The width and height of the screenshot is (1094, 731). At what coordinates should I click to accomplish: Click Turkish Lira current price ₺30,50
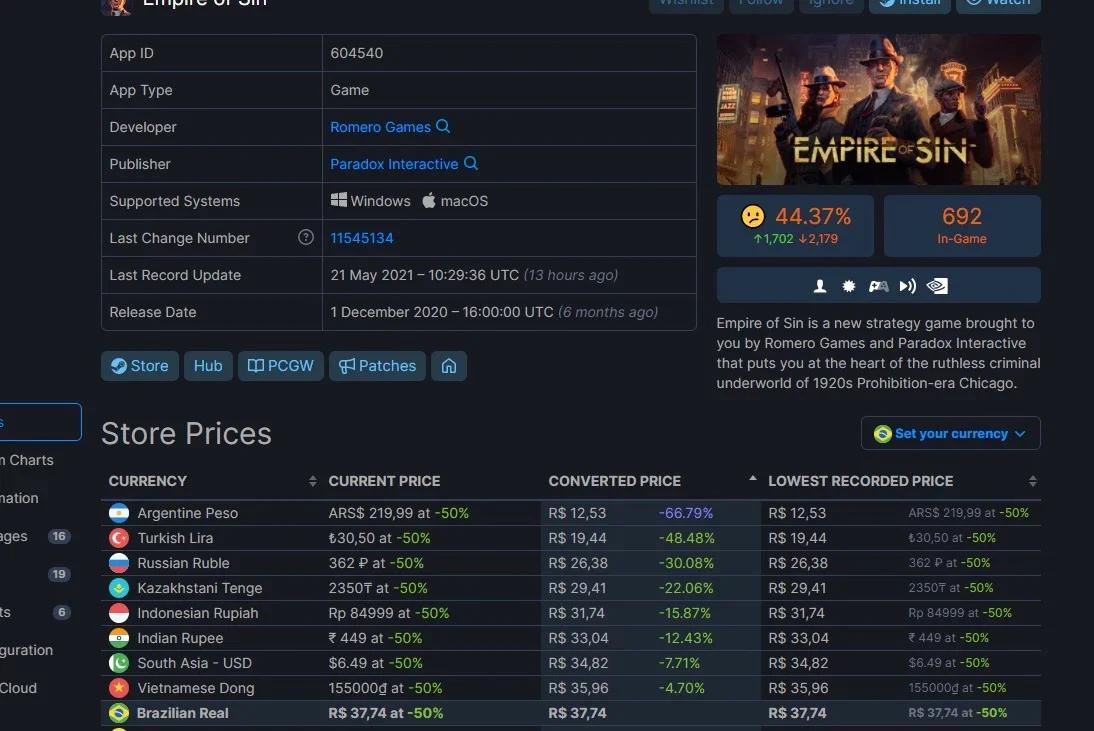[x=379, y=538]
